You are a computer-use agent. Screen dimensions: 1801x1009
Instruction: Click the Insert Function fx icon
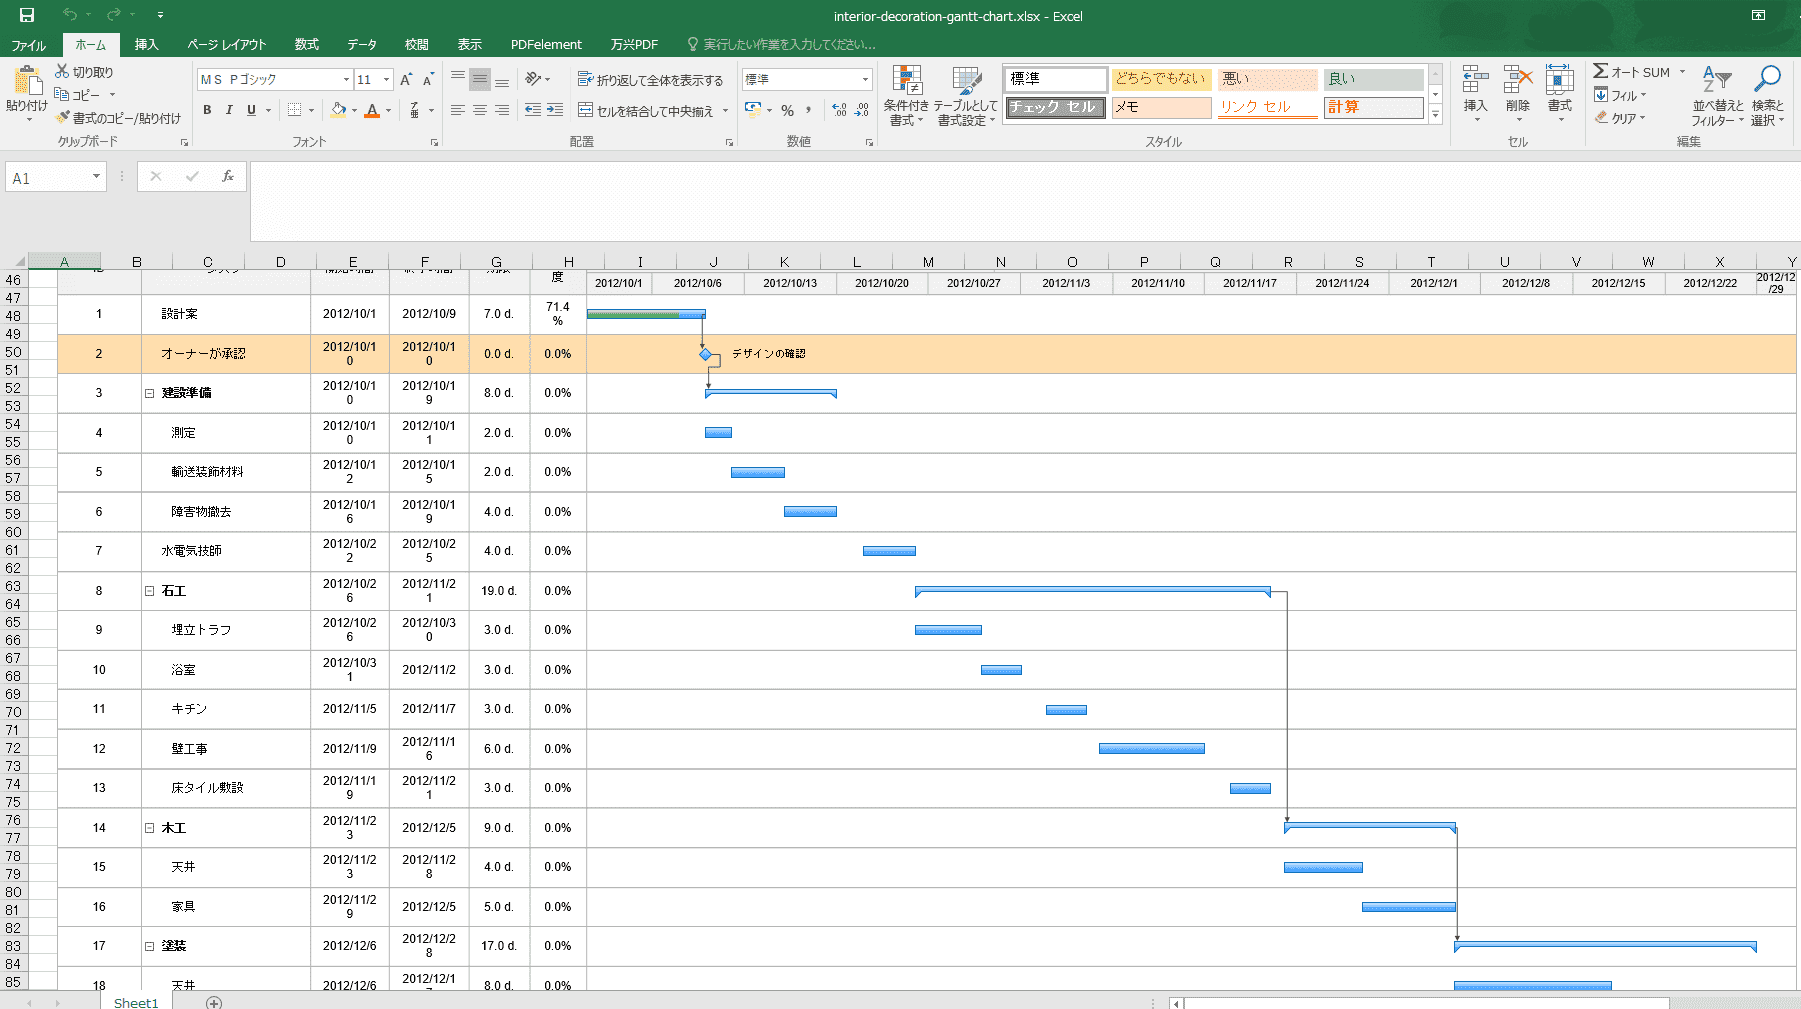pos(228,177)
